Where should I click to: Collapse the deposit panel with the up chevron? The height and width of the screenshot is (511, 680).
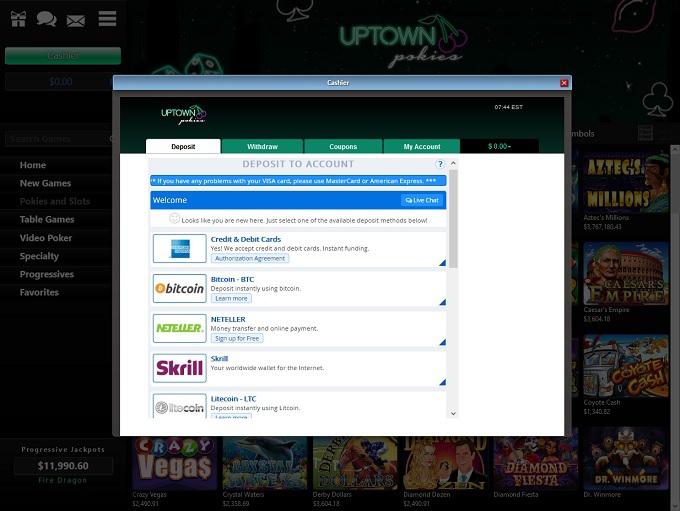tap(453, 164)
